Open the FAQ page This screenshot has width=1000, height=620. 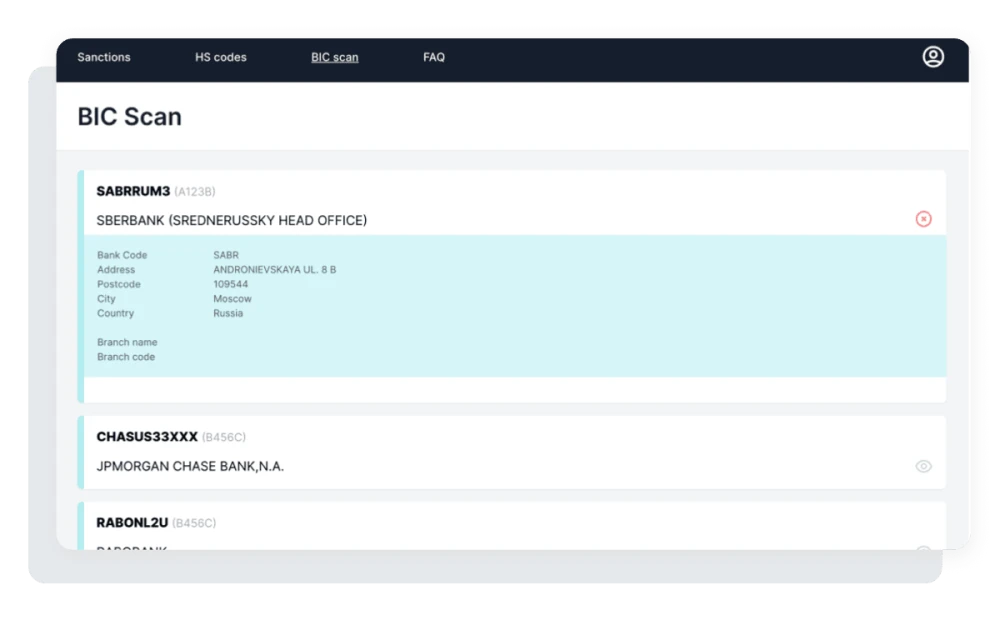[434, 57]
